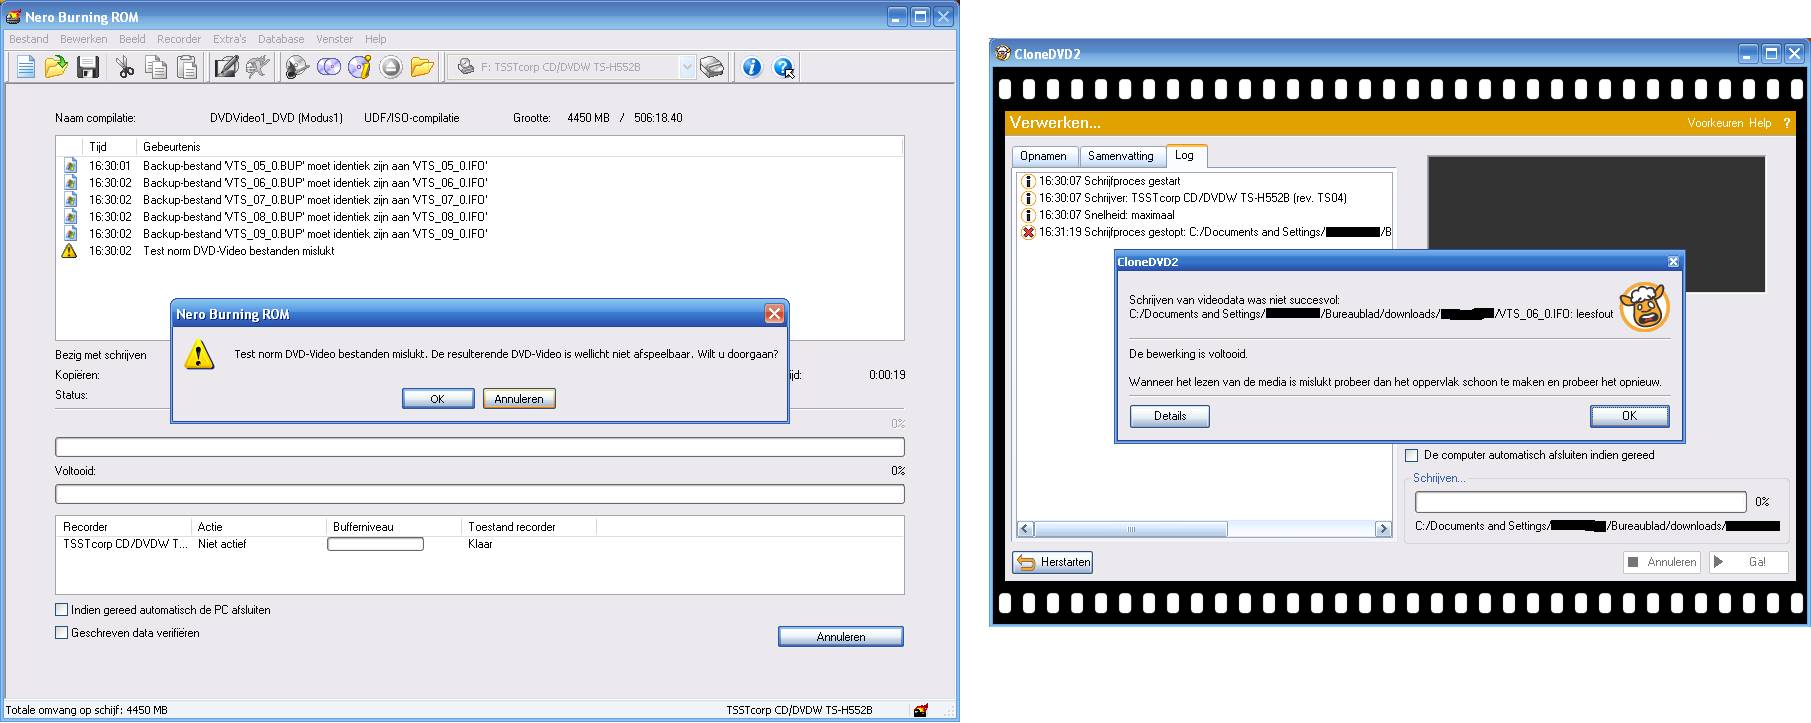This screenshot has width=1811, height=723.
Task: Open the Venster menu
Action: (x=334, y=39)
